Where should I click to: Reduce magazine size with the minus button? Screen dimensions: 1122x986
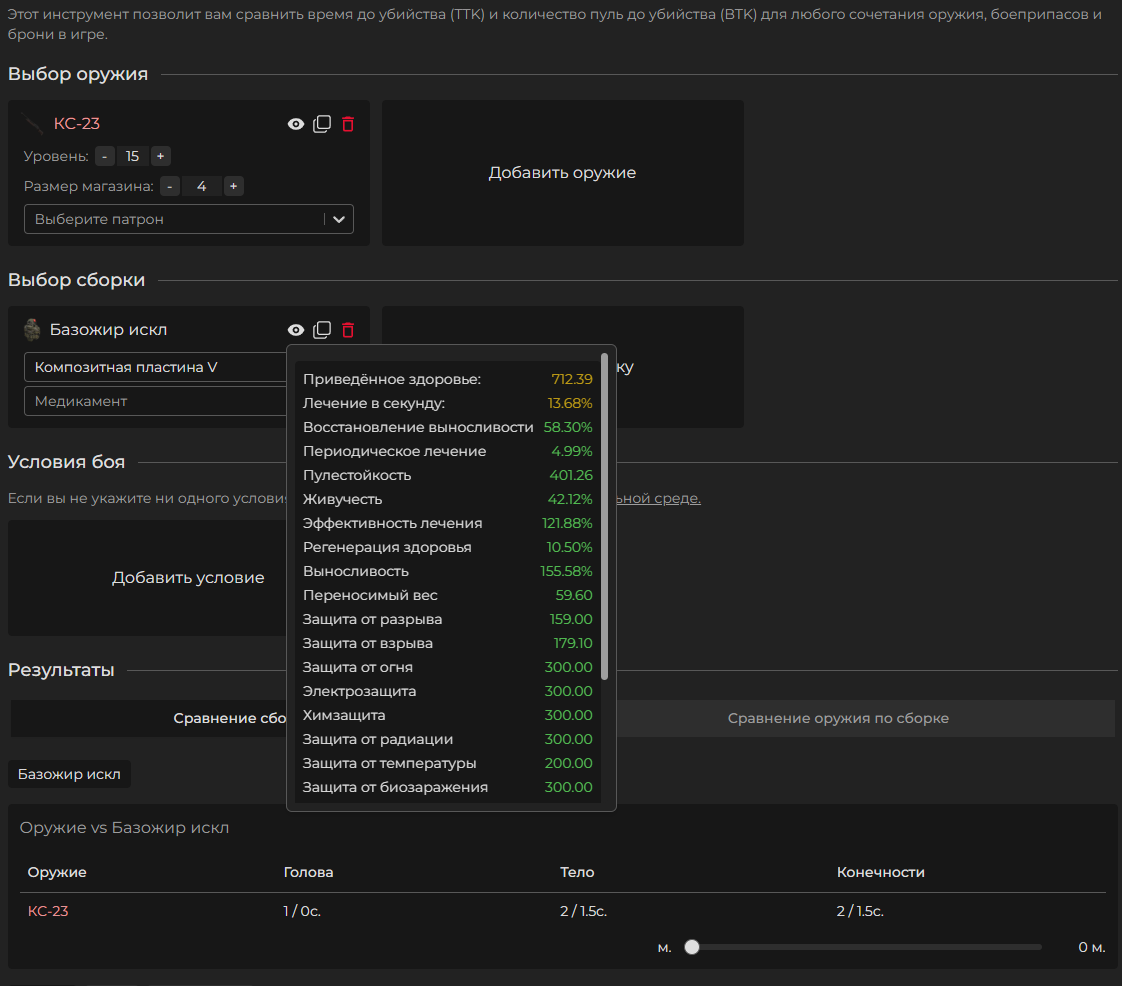(x=170, y=186)
